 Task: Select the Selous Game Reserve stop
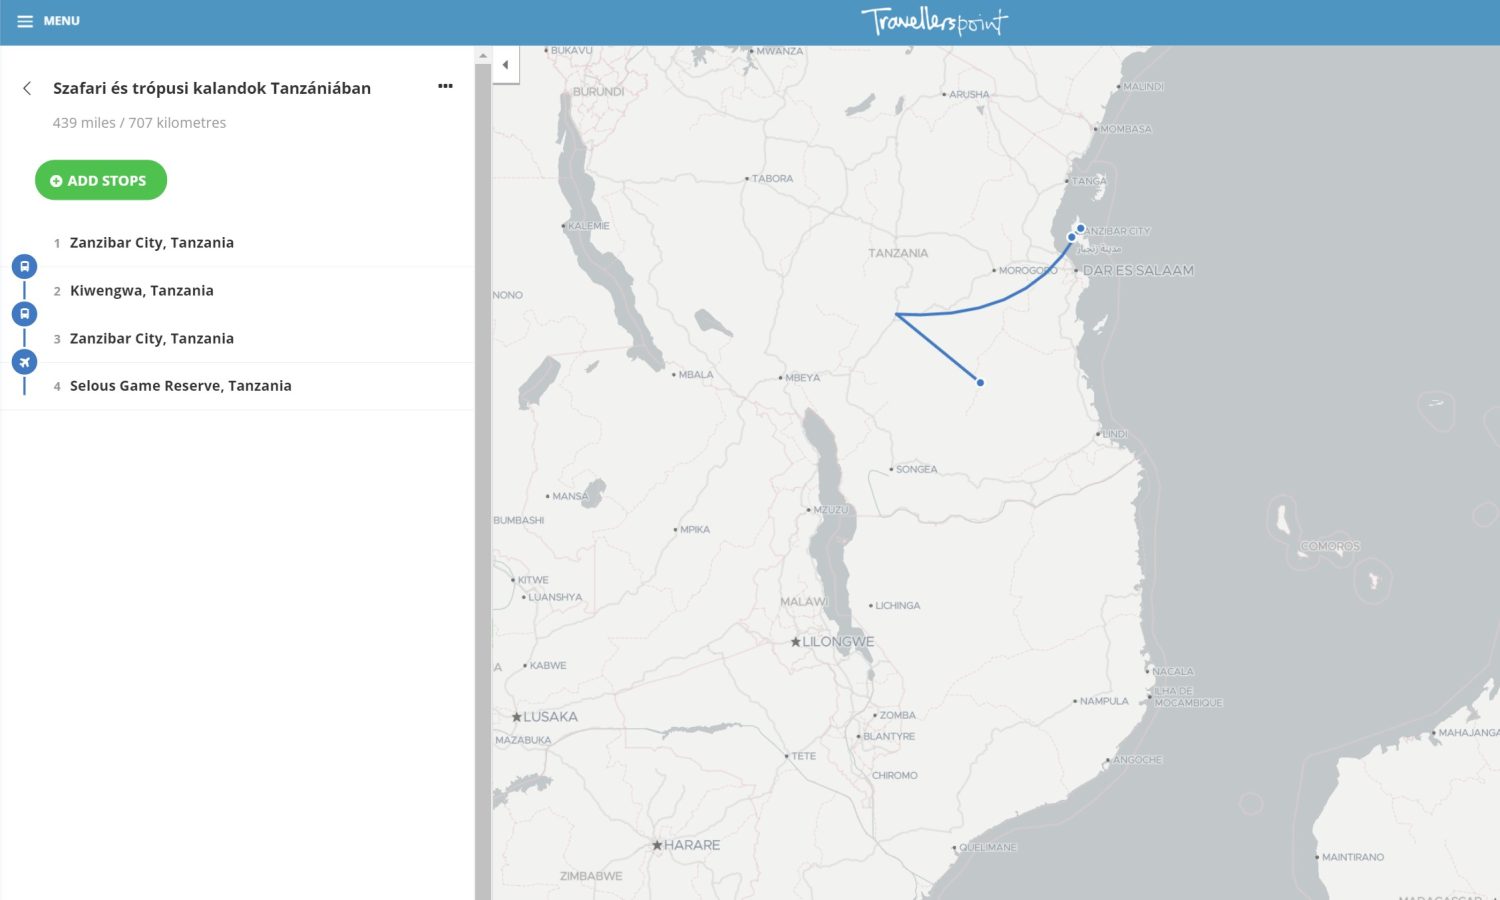pos(181,386)
